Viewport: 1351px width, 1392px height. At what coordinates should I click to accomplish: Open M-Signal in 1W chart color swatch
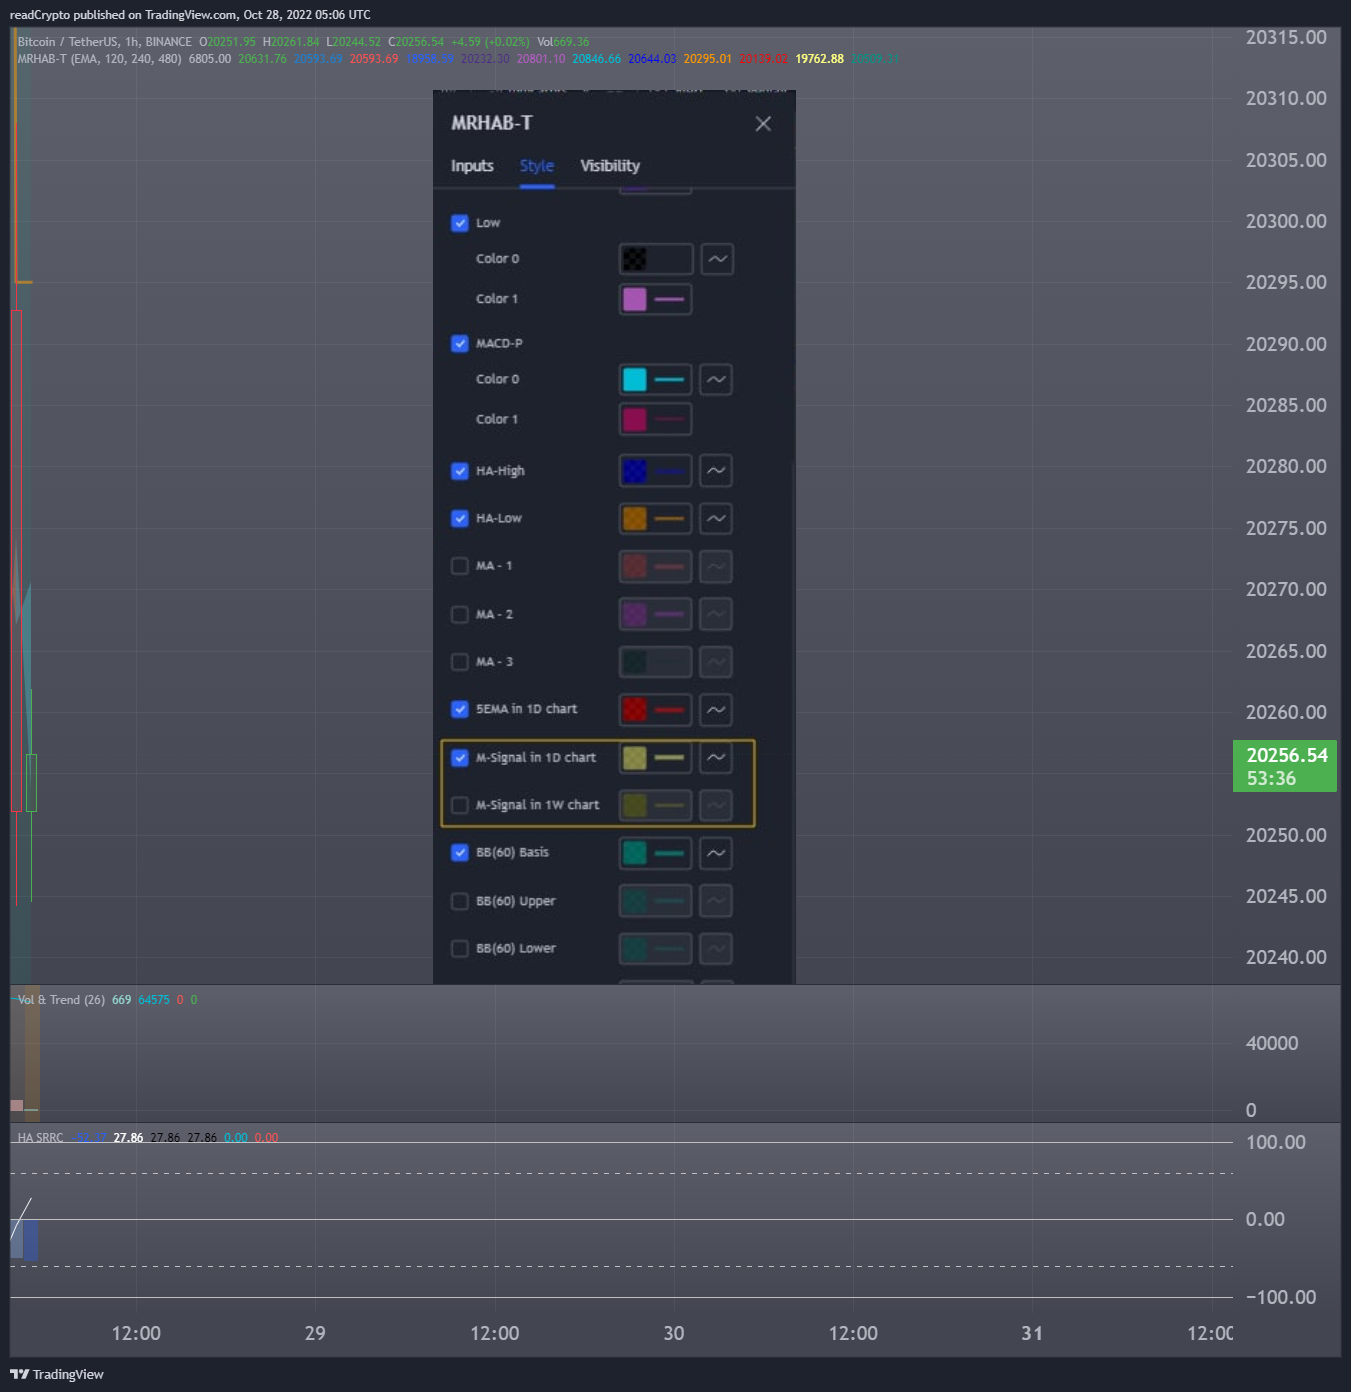[x=656, y=805]
